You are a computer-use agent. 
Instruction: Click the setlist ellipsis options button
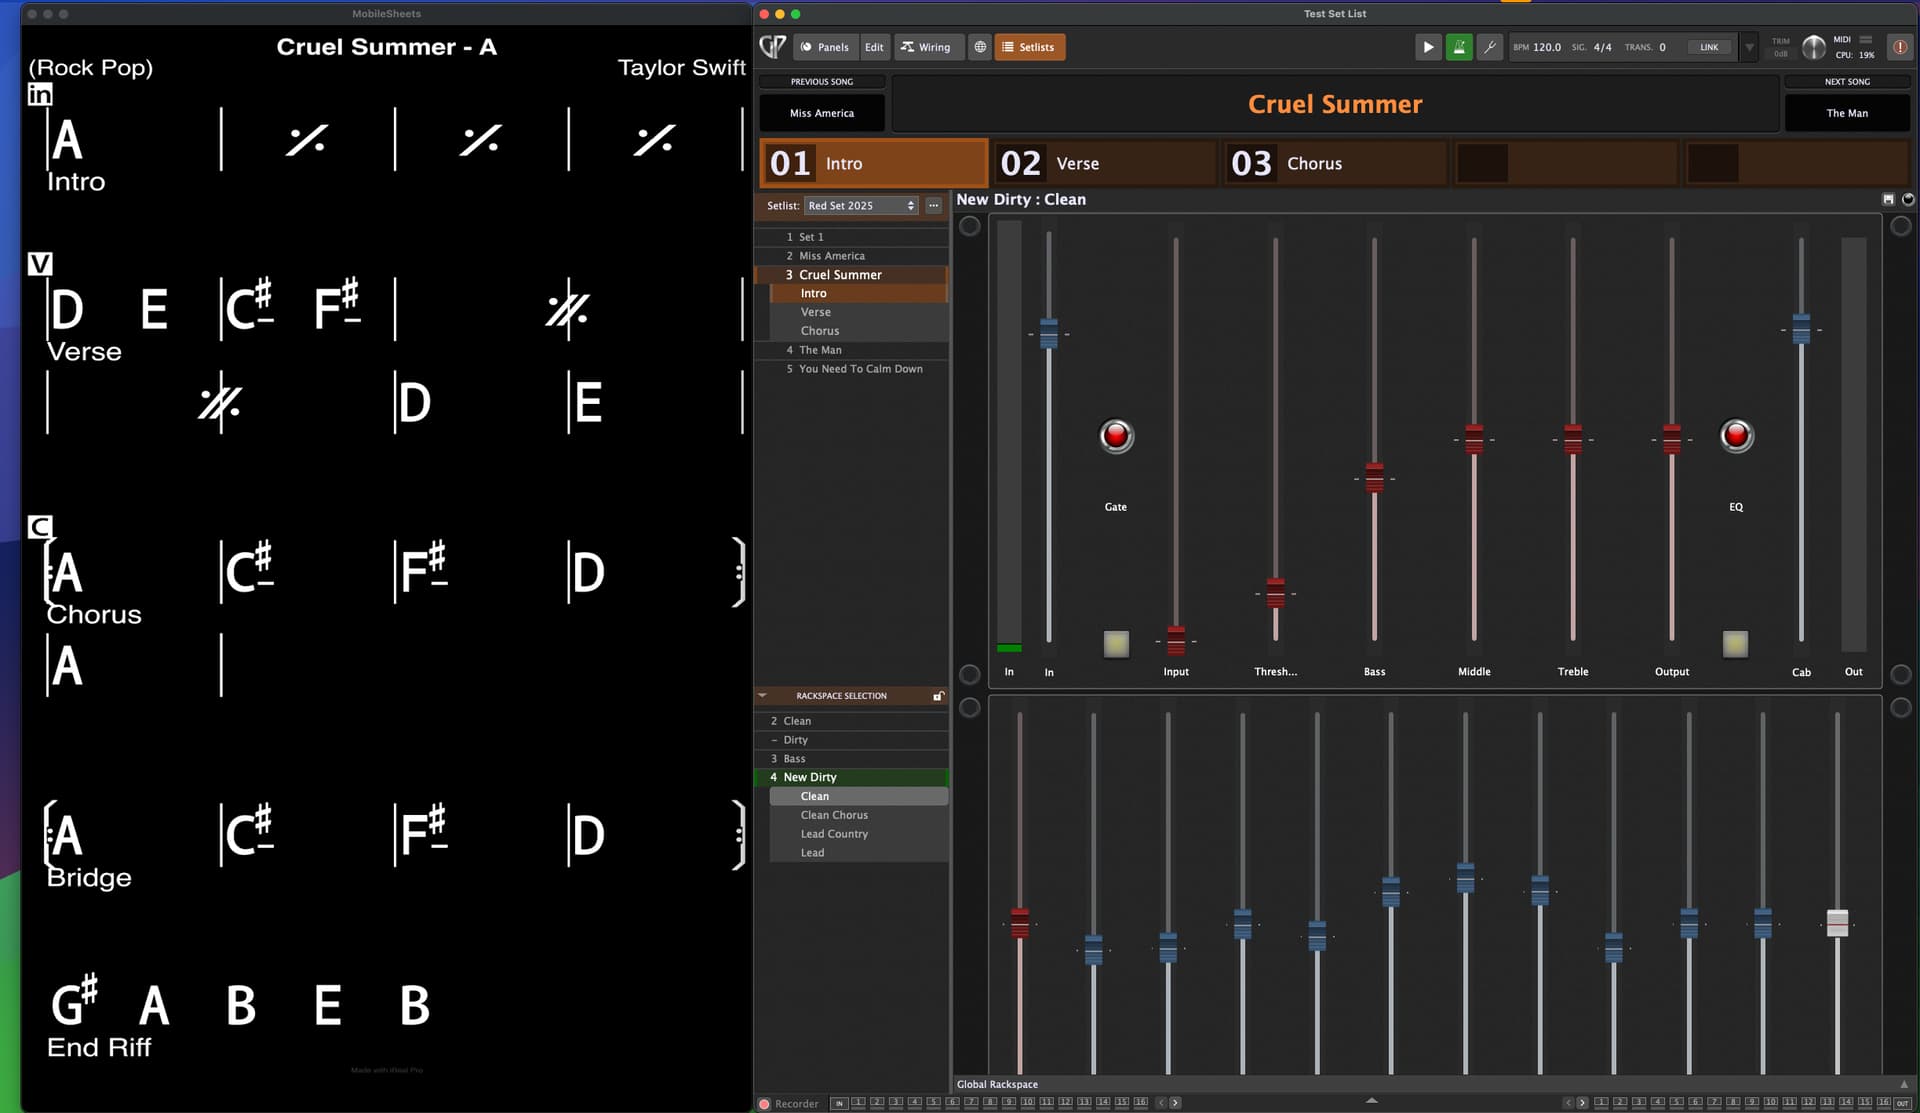[x=933, y=206]
